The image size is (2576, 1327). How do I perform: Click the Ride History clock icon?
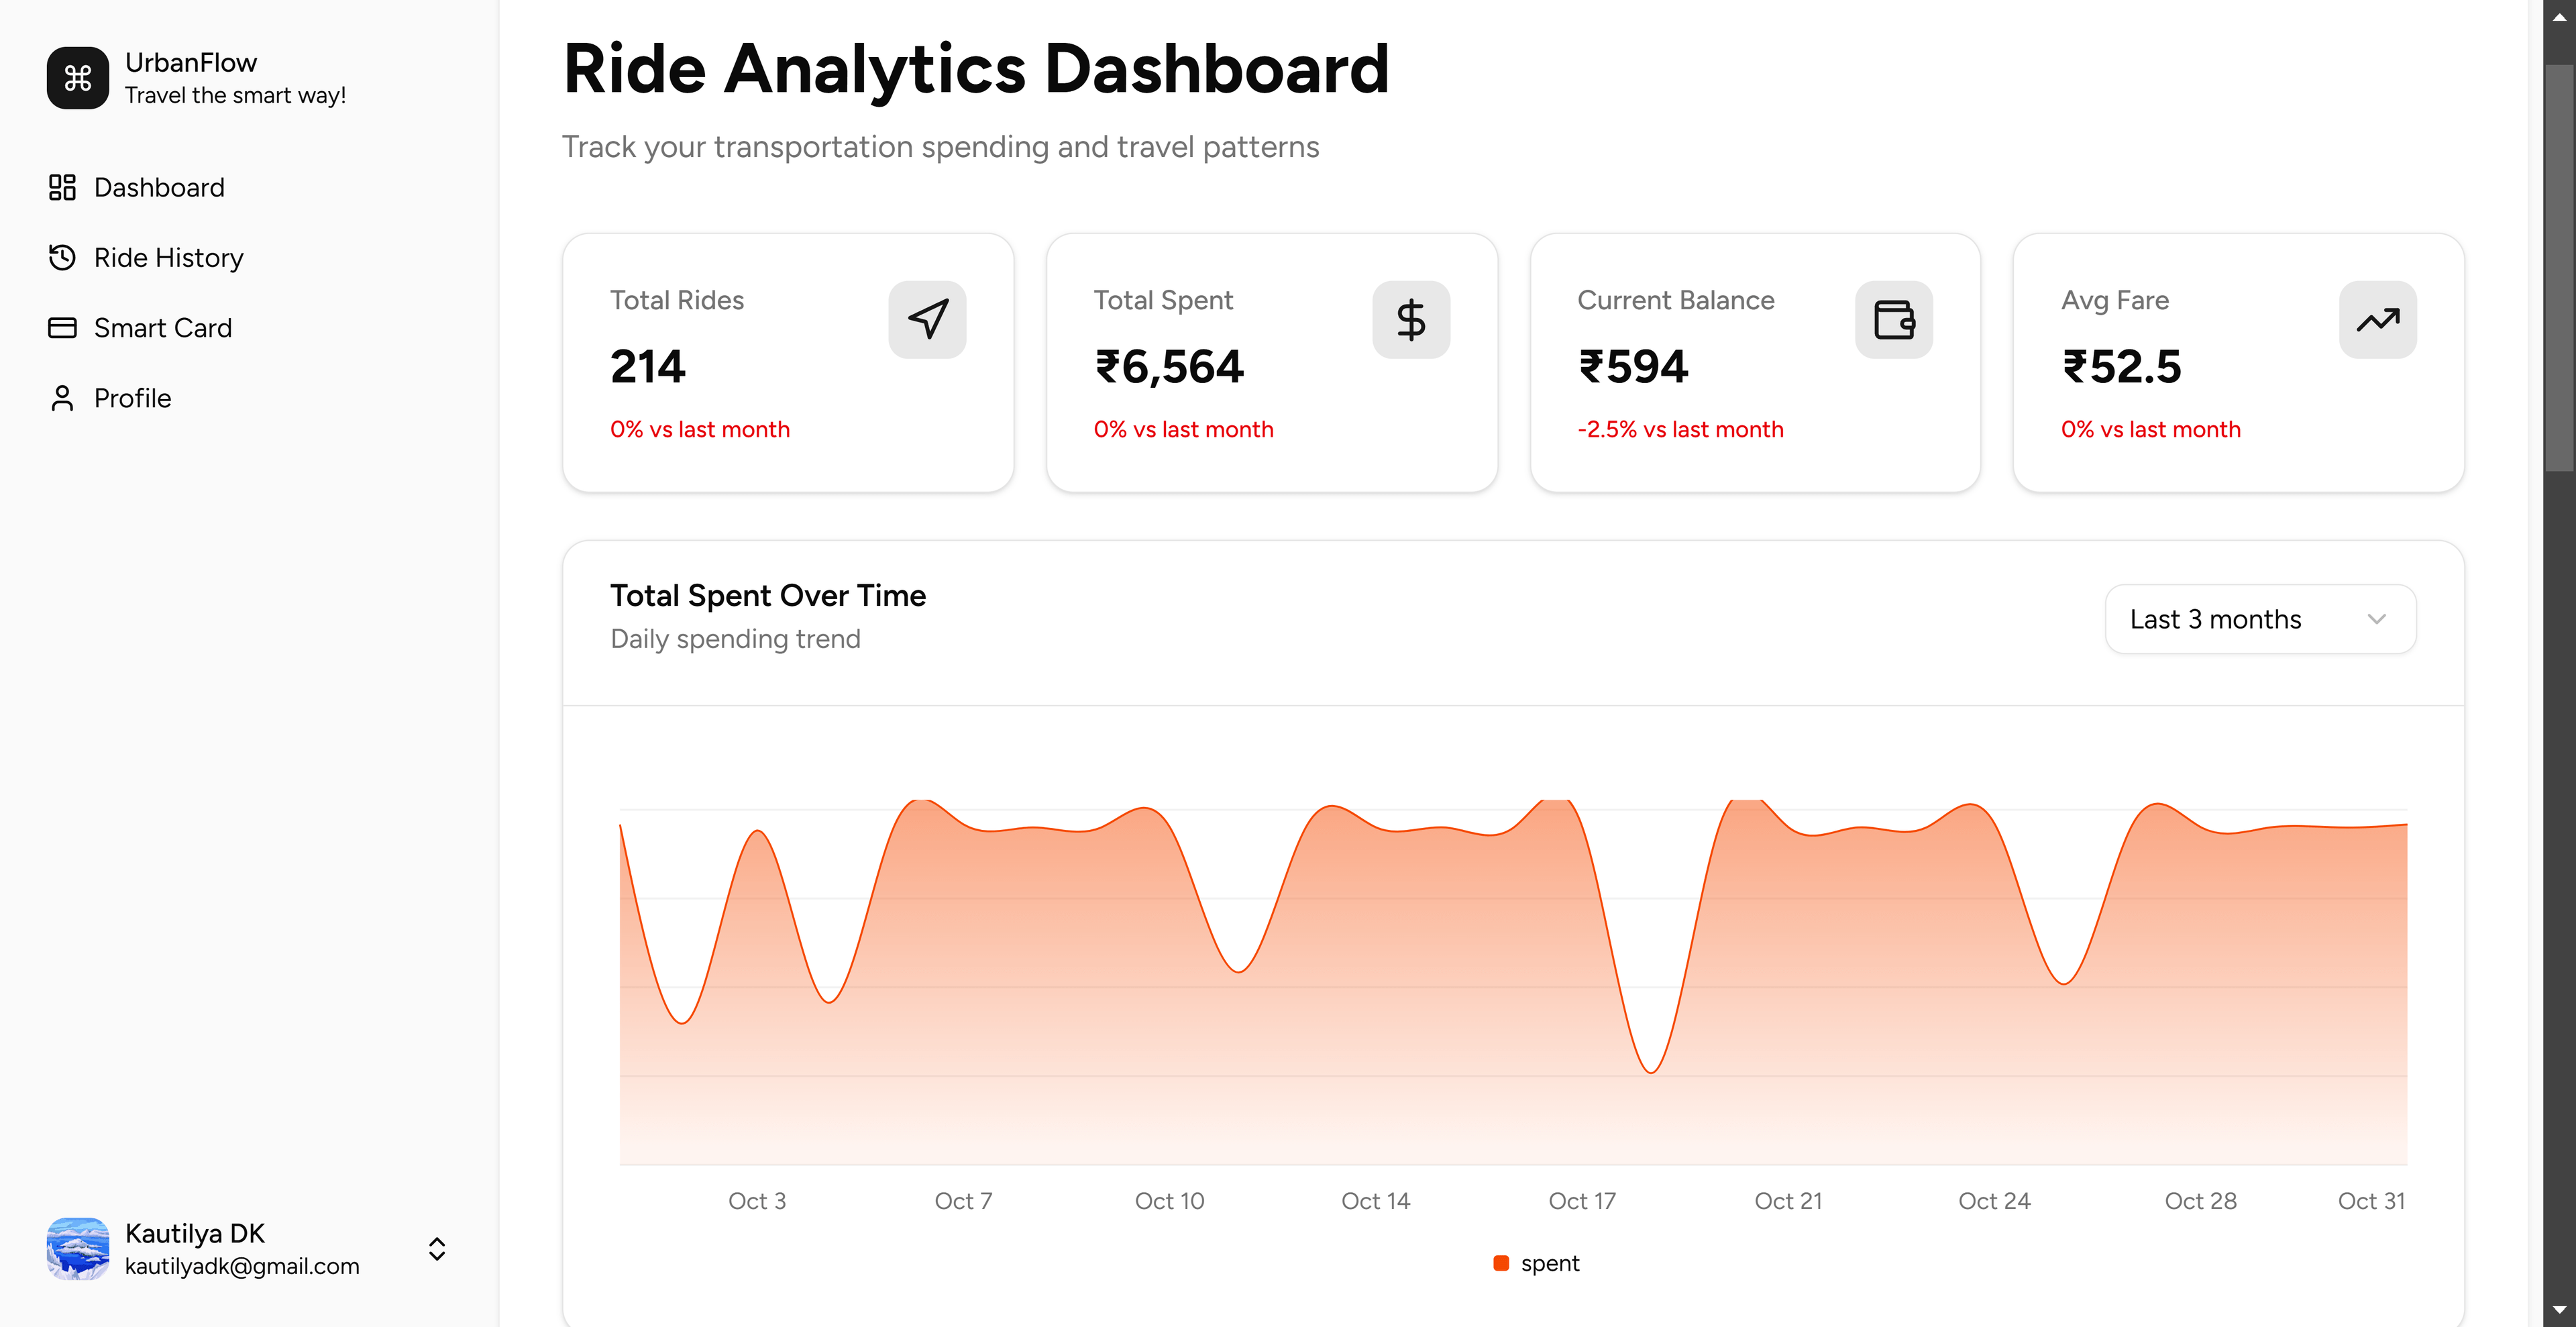tap(62, 257)
